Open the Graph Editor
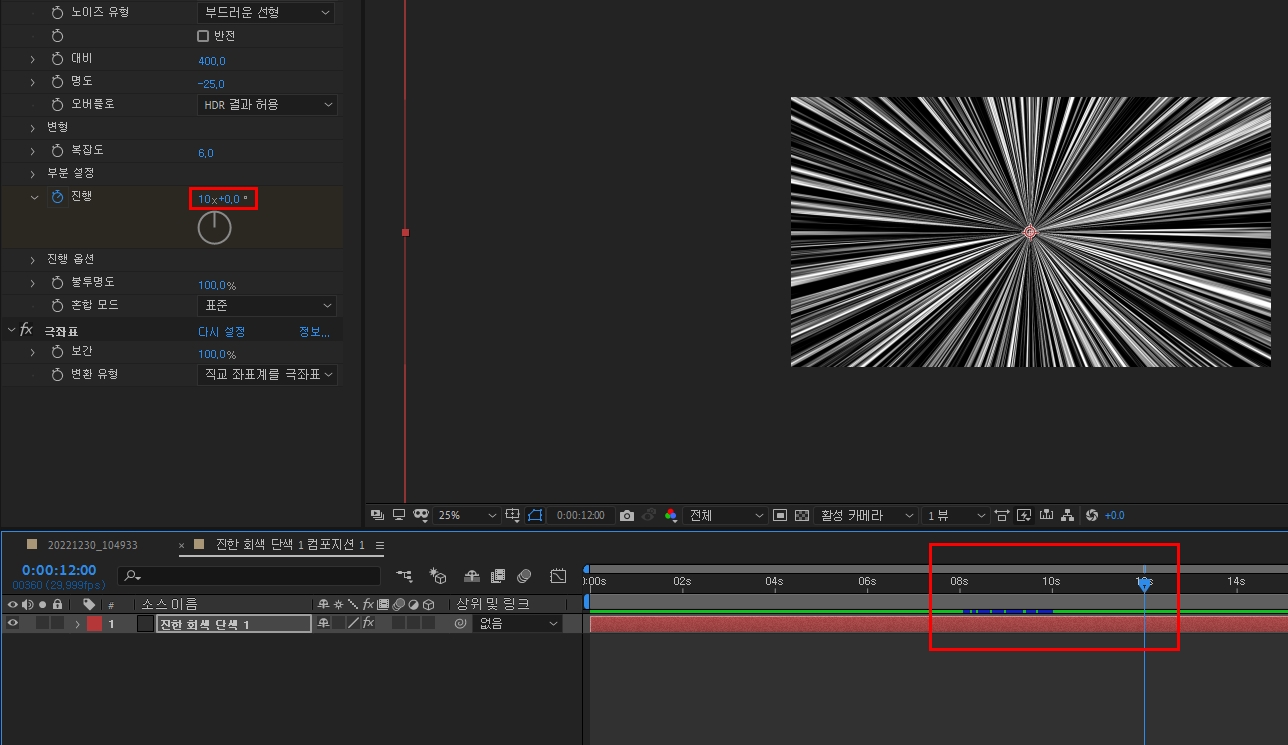This screenshot has height=745, width=1288. tap(558, 576)
